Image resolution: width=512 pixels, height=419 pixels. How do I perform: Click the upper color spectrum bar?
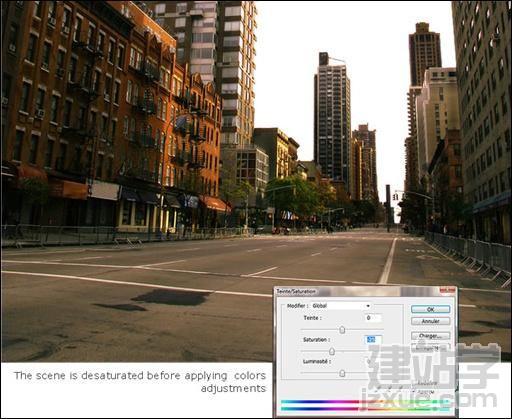coord(365,402)
